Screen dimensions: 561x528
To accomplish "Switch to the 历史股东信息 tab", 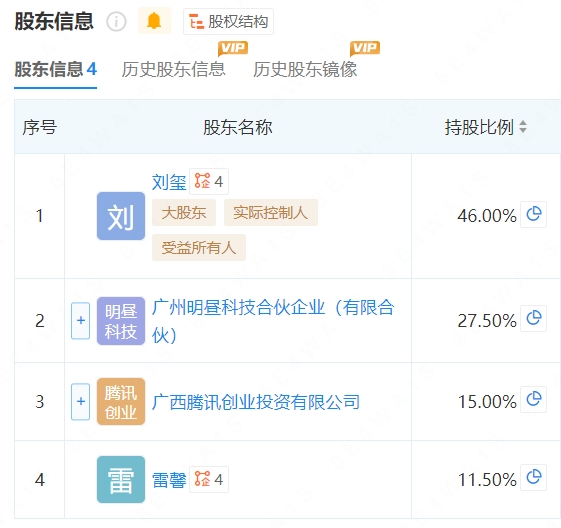I will pos(174,69).
